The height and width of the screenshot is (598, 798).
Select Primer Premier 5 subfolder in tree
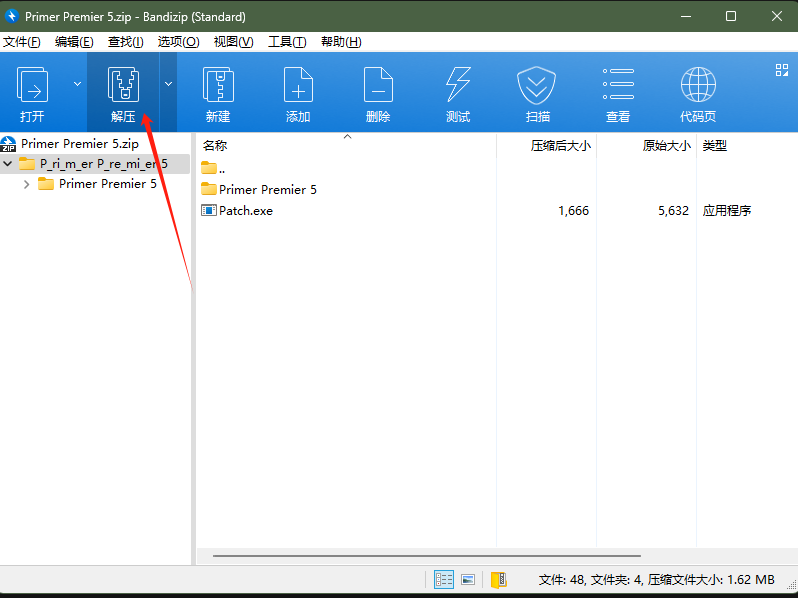tap(108, 184)
